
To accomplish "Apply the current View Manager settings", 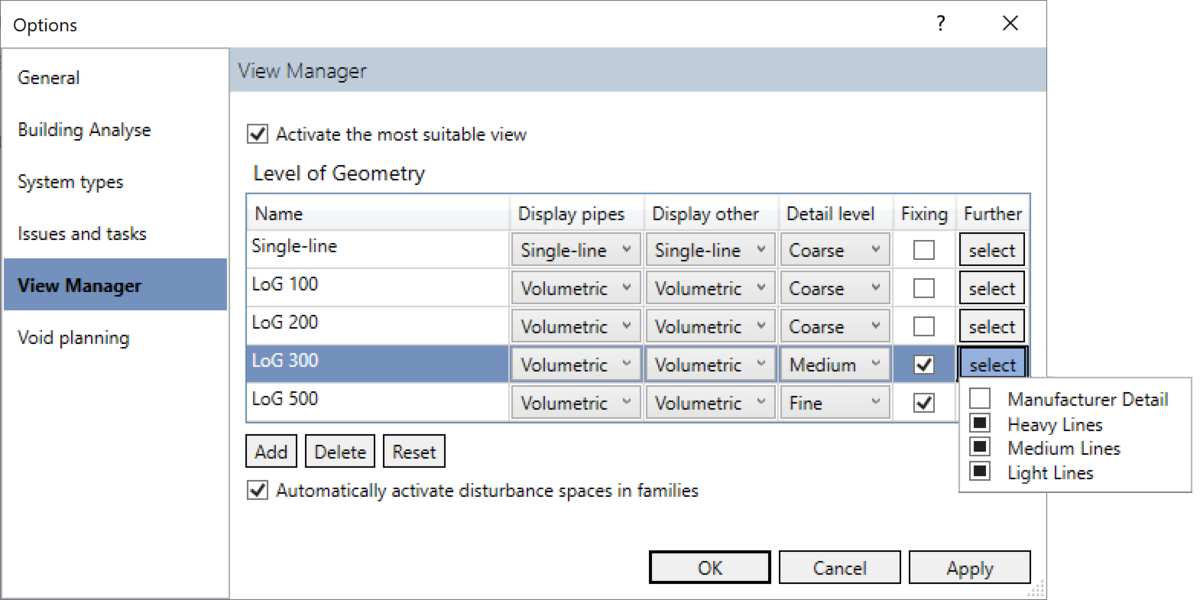I will pos(969,567).
